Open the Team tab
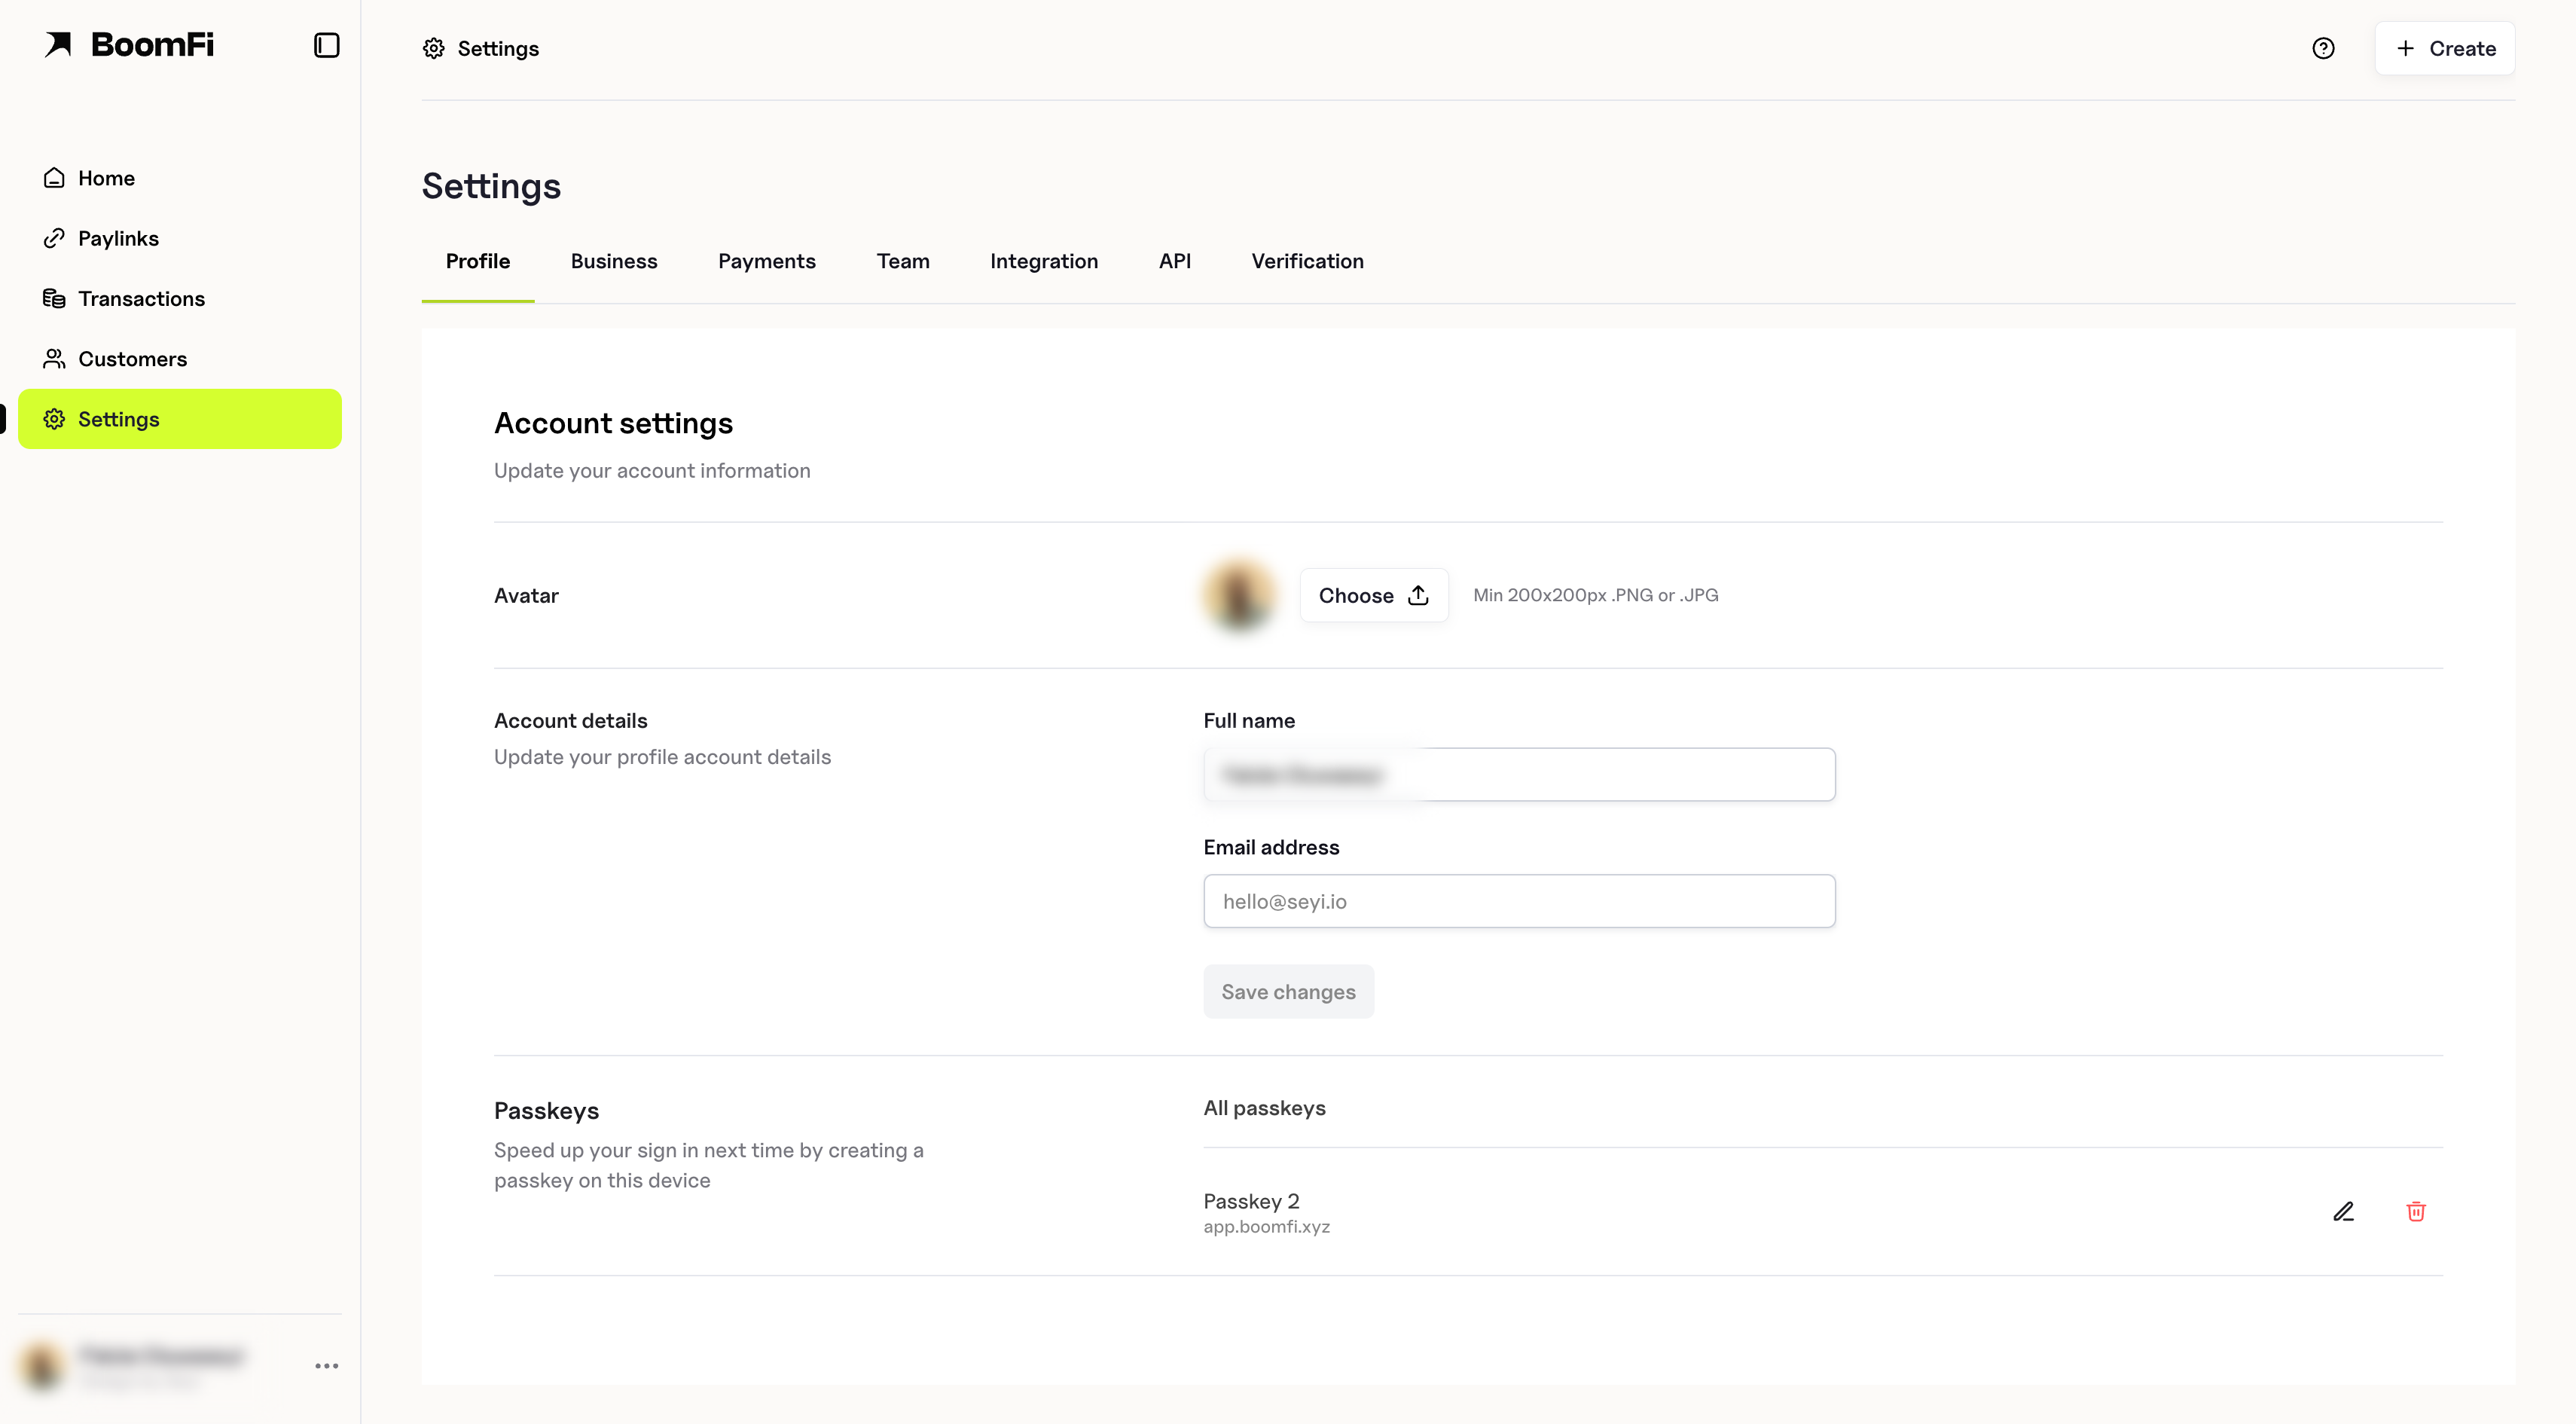This screenshot has width=2576, height=1424. [x=902, y=261]
